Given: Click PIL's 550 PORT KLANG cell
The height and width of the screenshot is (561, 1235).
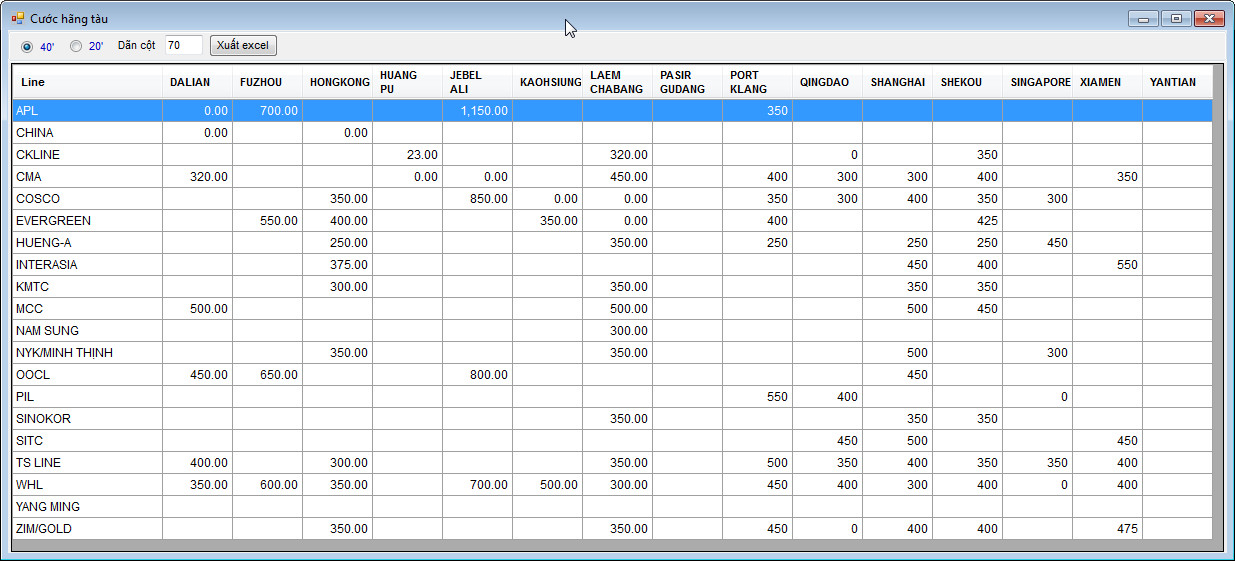Looking at the screenshot, I should [x=757, y=396].
